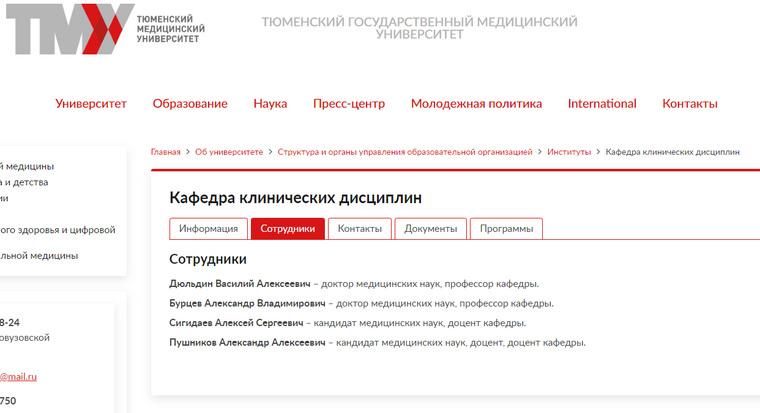Open the Молодежная политика menu

(x=476, y=103)
